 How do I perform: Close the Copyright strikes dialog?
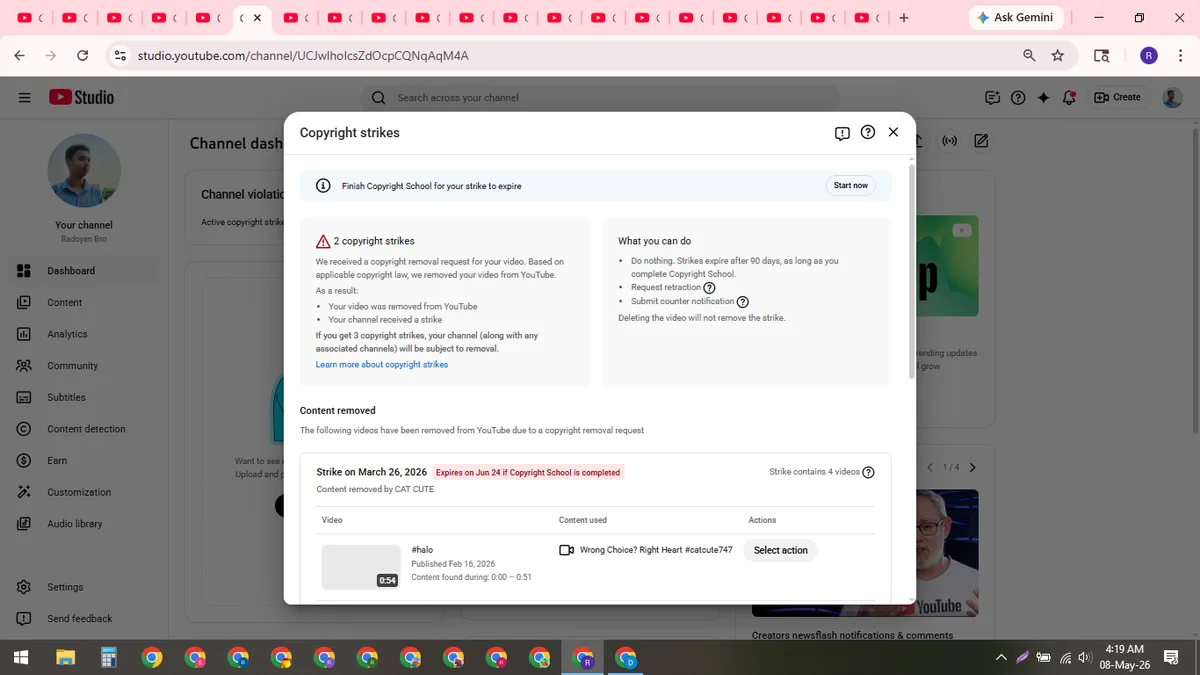893,132
